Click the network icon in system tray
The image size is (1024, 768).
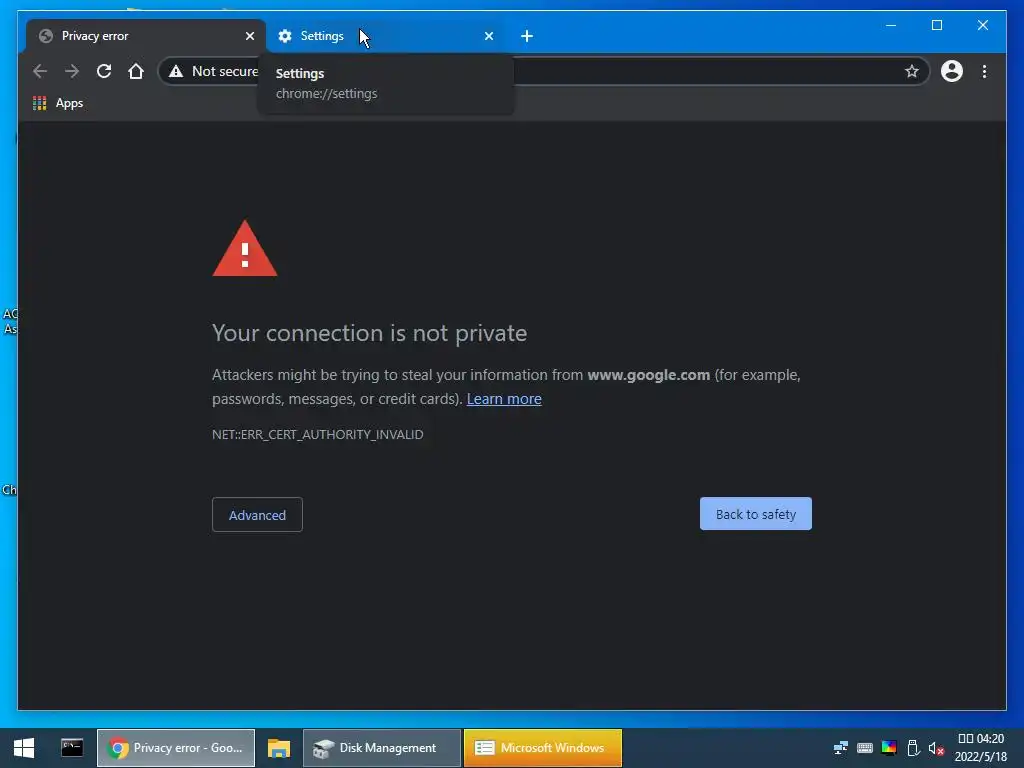click(840, 748)
